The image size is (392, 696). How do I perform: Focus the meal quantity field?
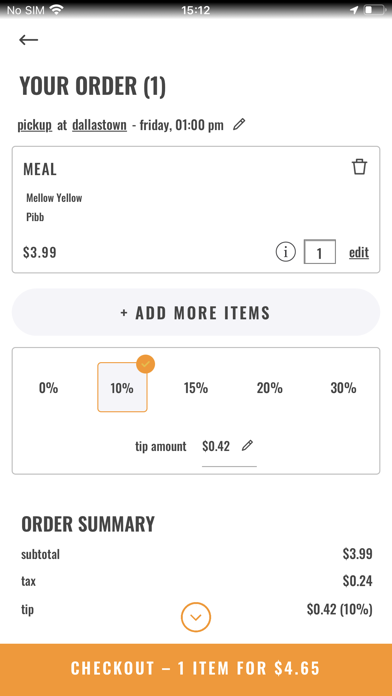[320, 252]
